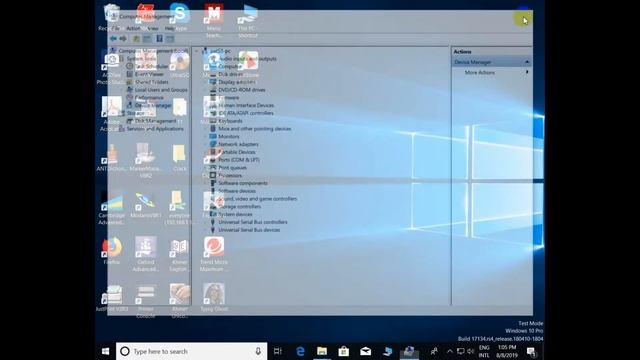Screen dimensions: 640x360
Task: Click More Actions in Actions pane
Action: tap(480, 72)
